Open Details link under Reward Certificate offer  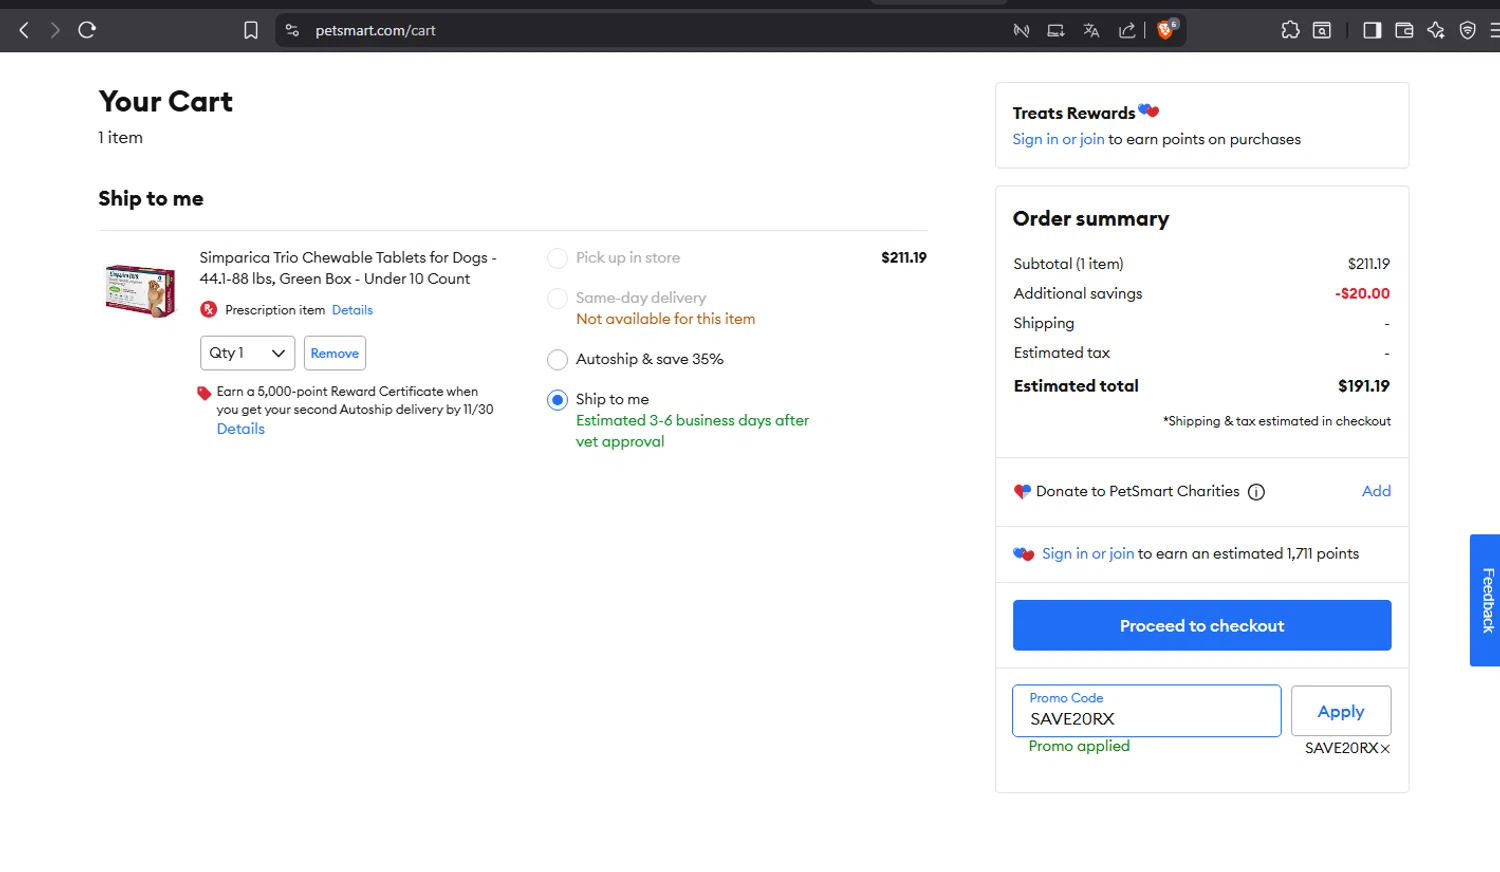(241, 429)
